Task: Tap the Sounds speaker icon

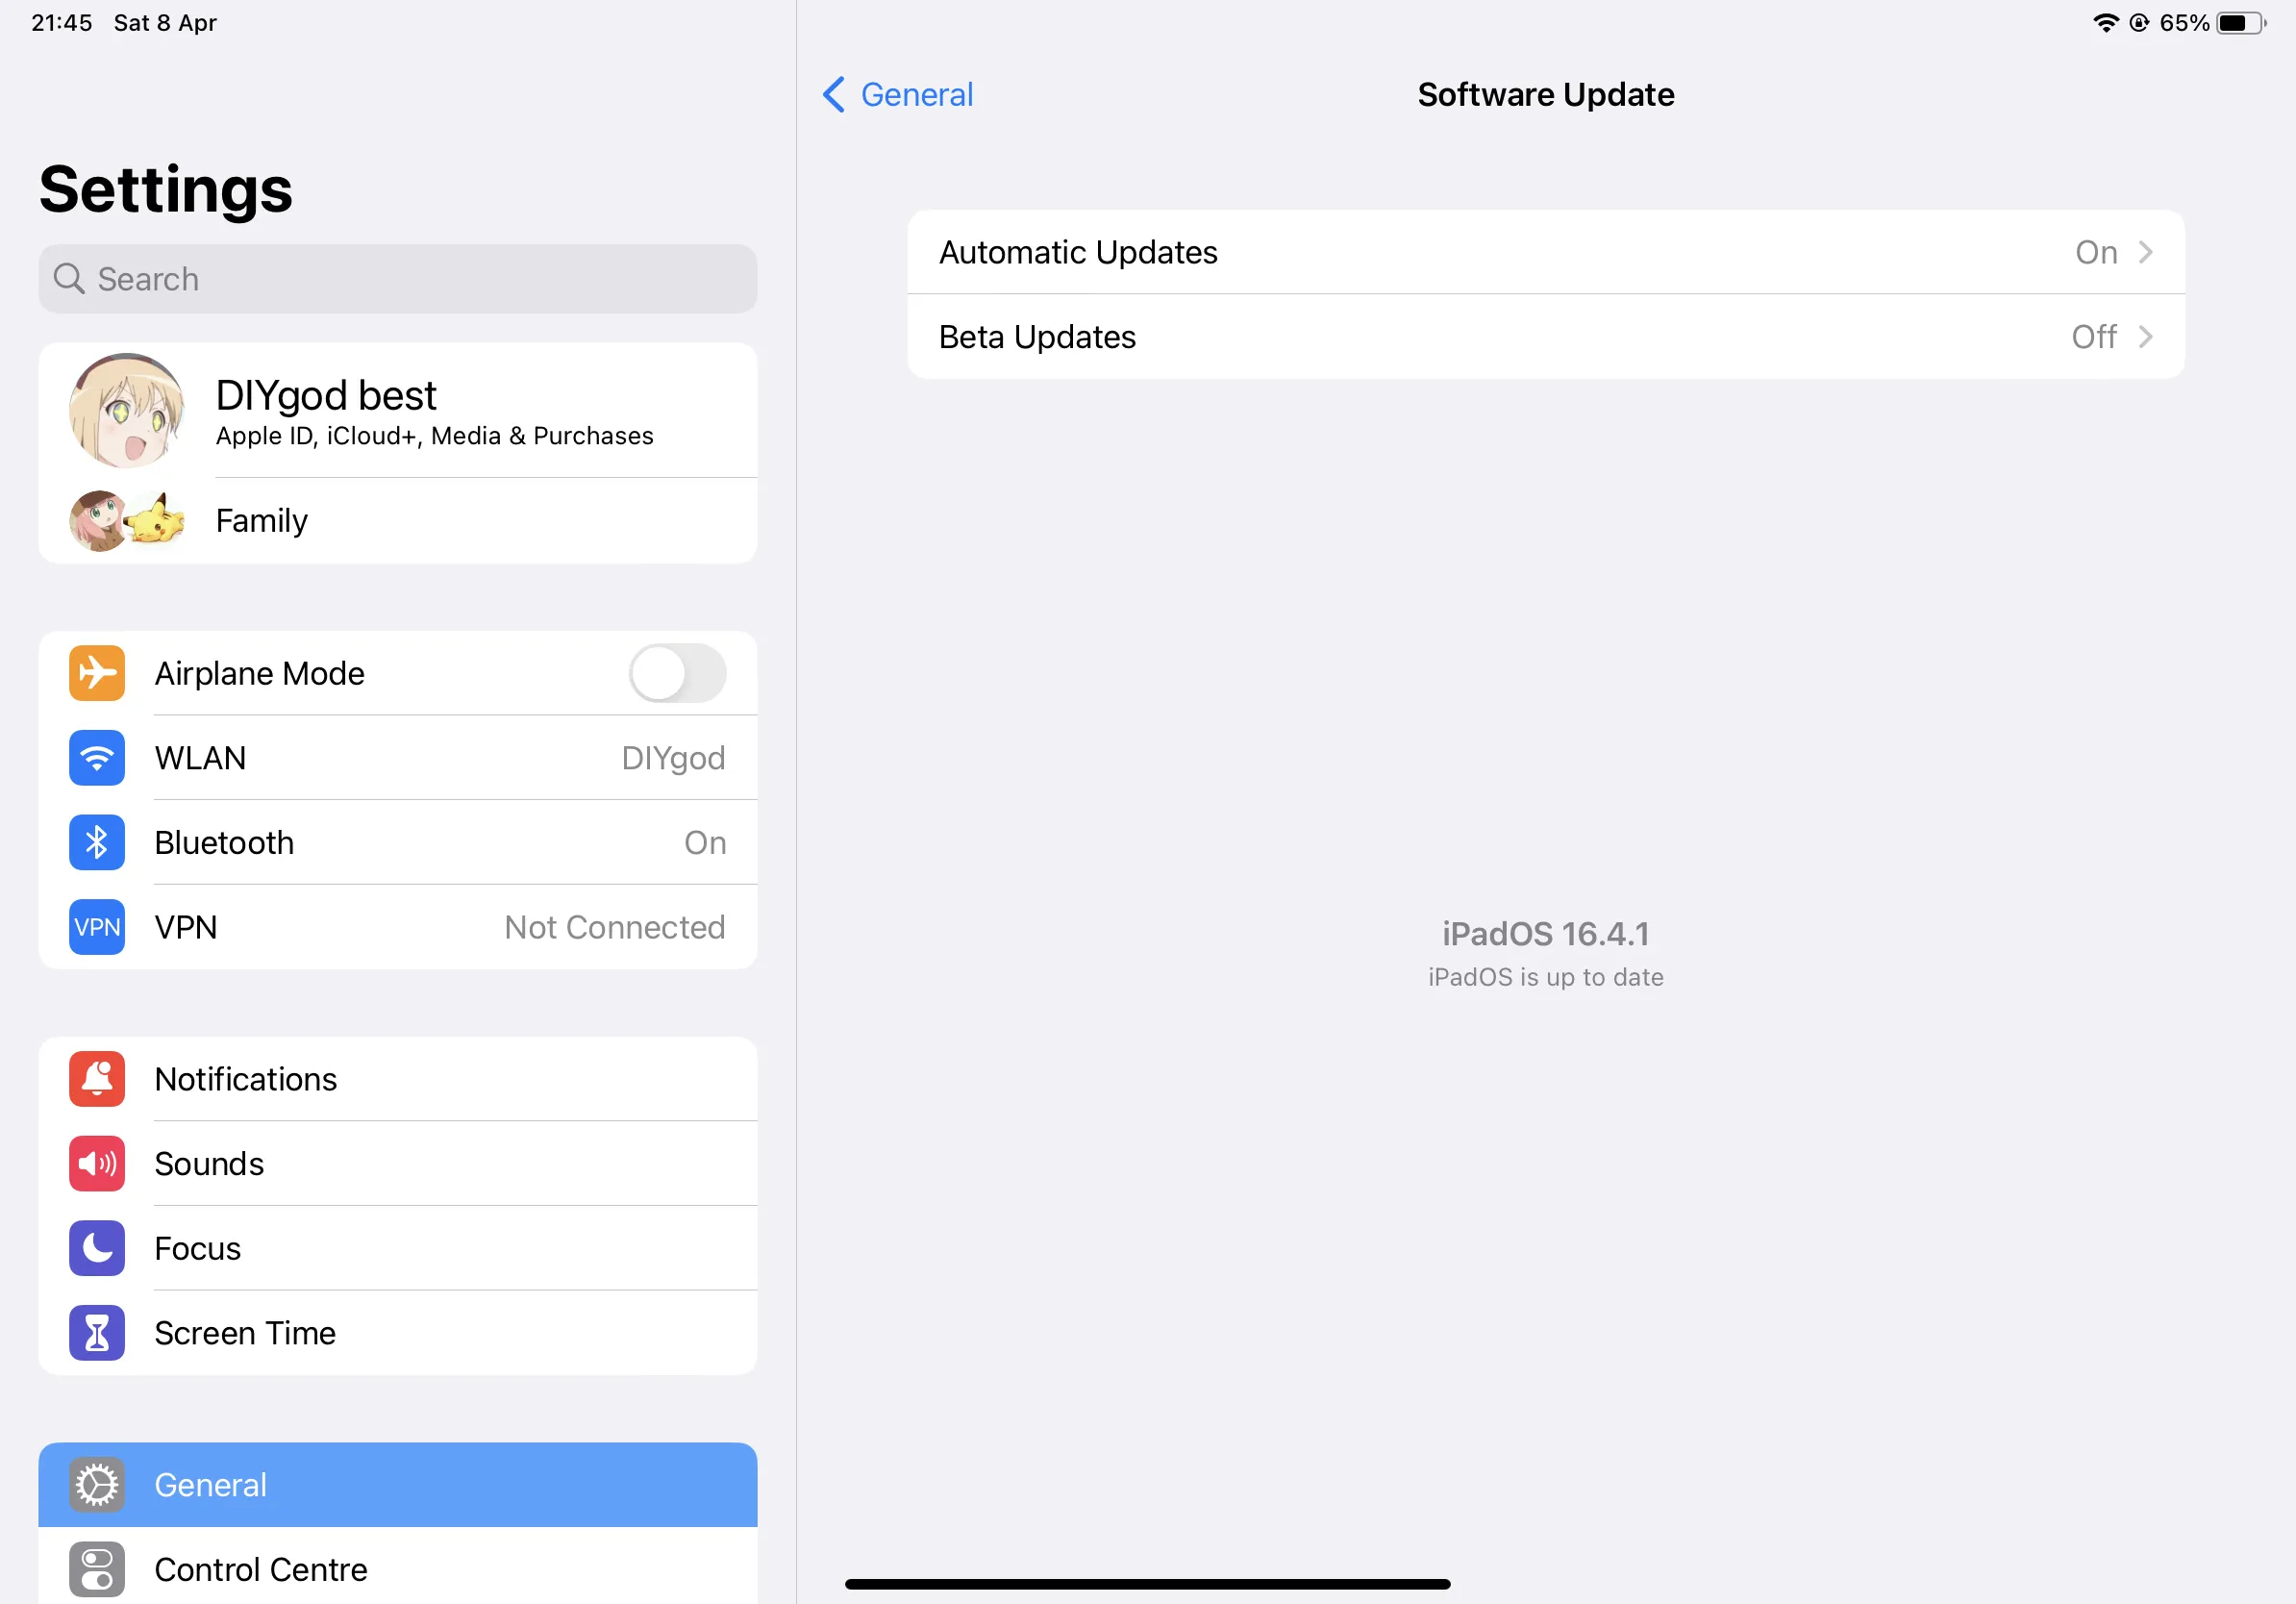Action: pyautogui.click(x=97, y=1164)
